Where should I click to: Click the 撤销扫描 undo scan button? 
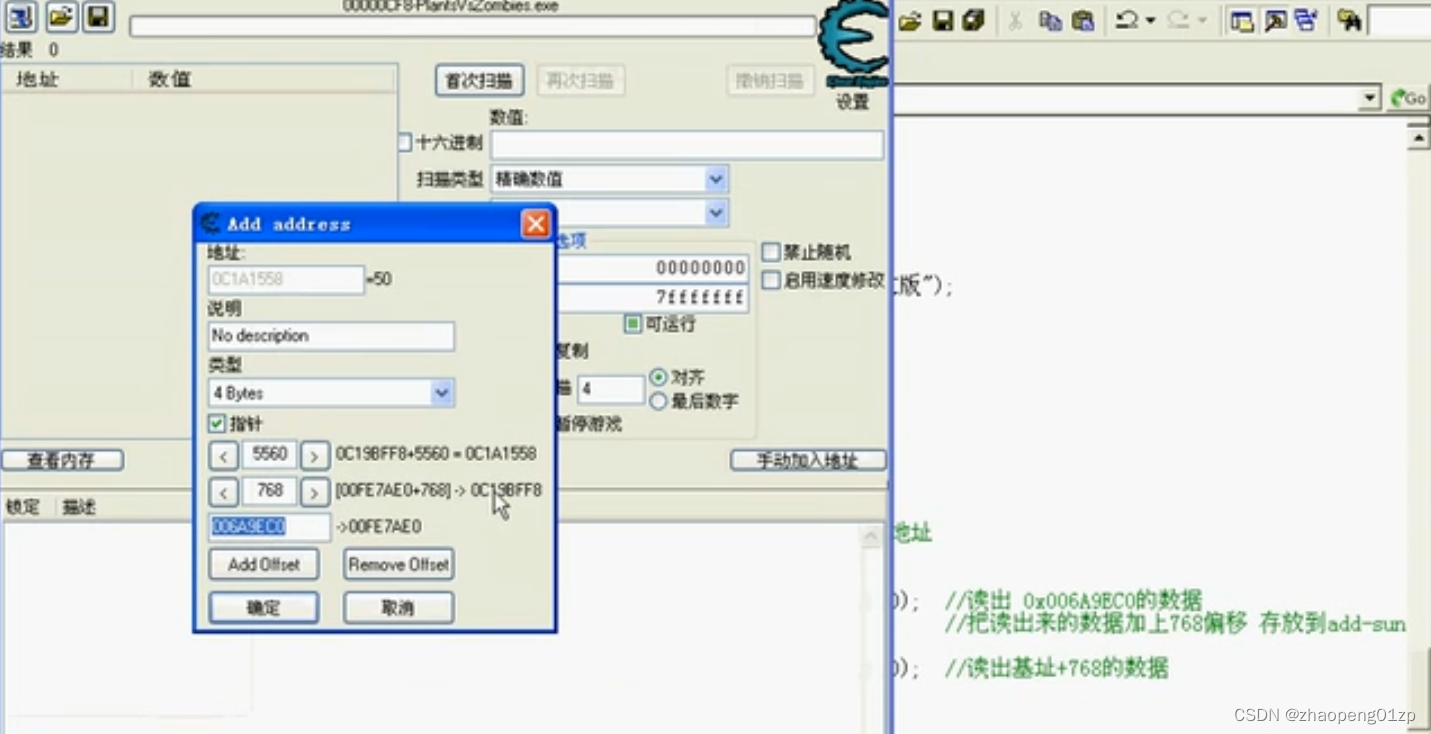click(770, 81)
